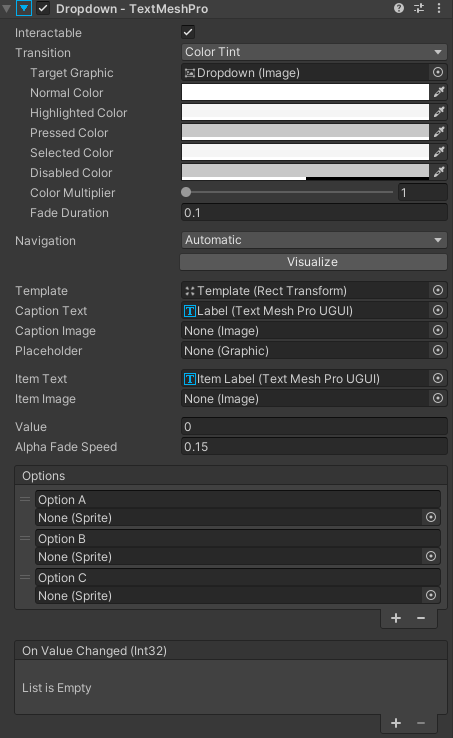Open the component three-dot context menu
Image resolution: width=453 pixels, height=738 pixels.
coord(439,8)
